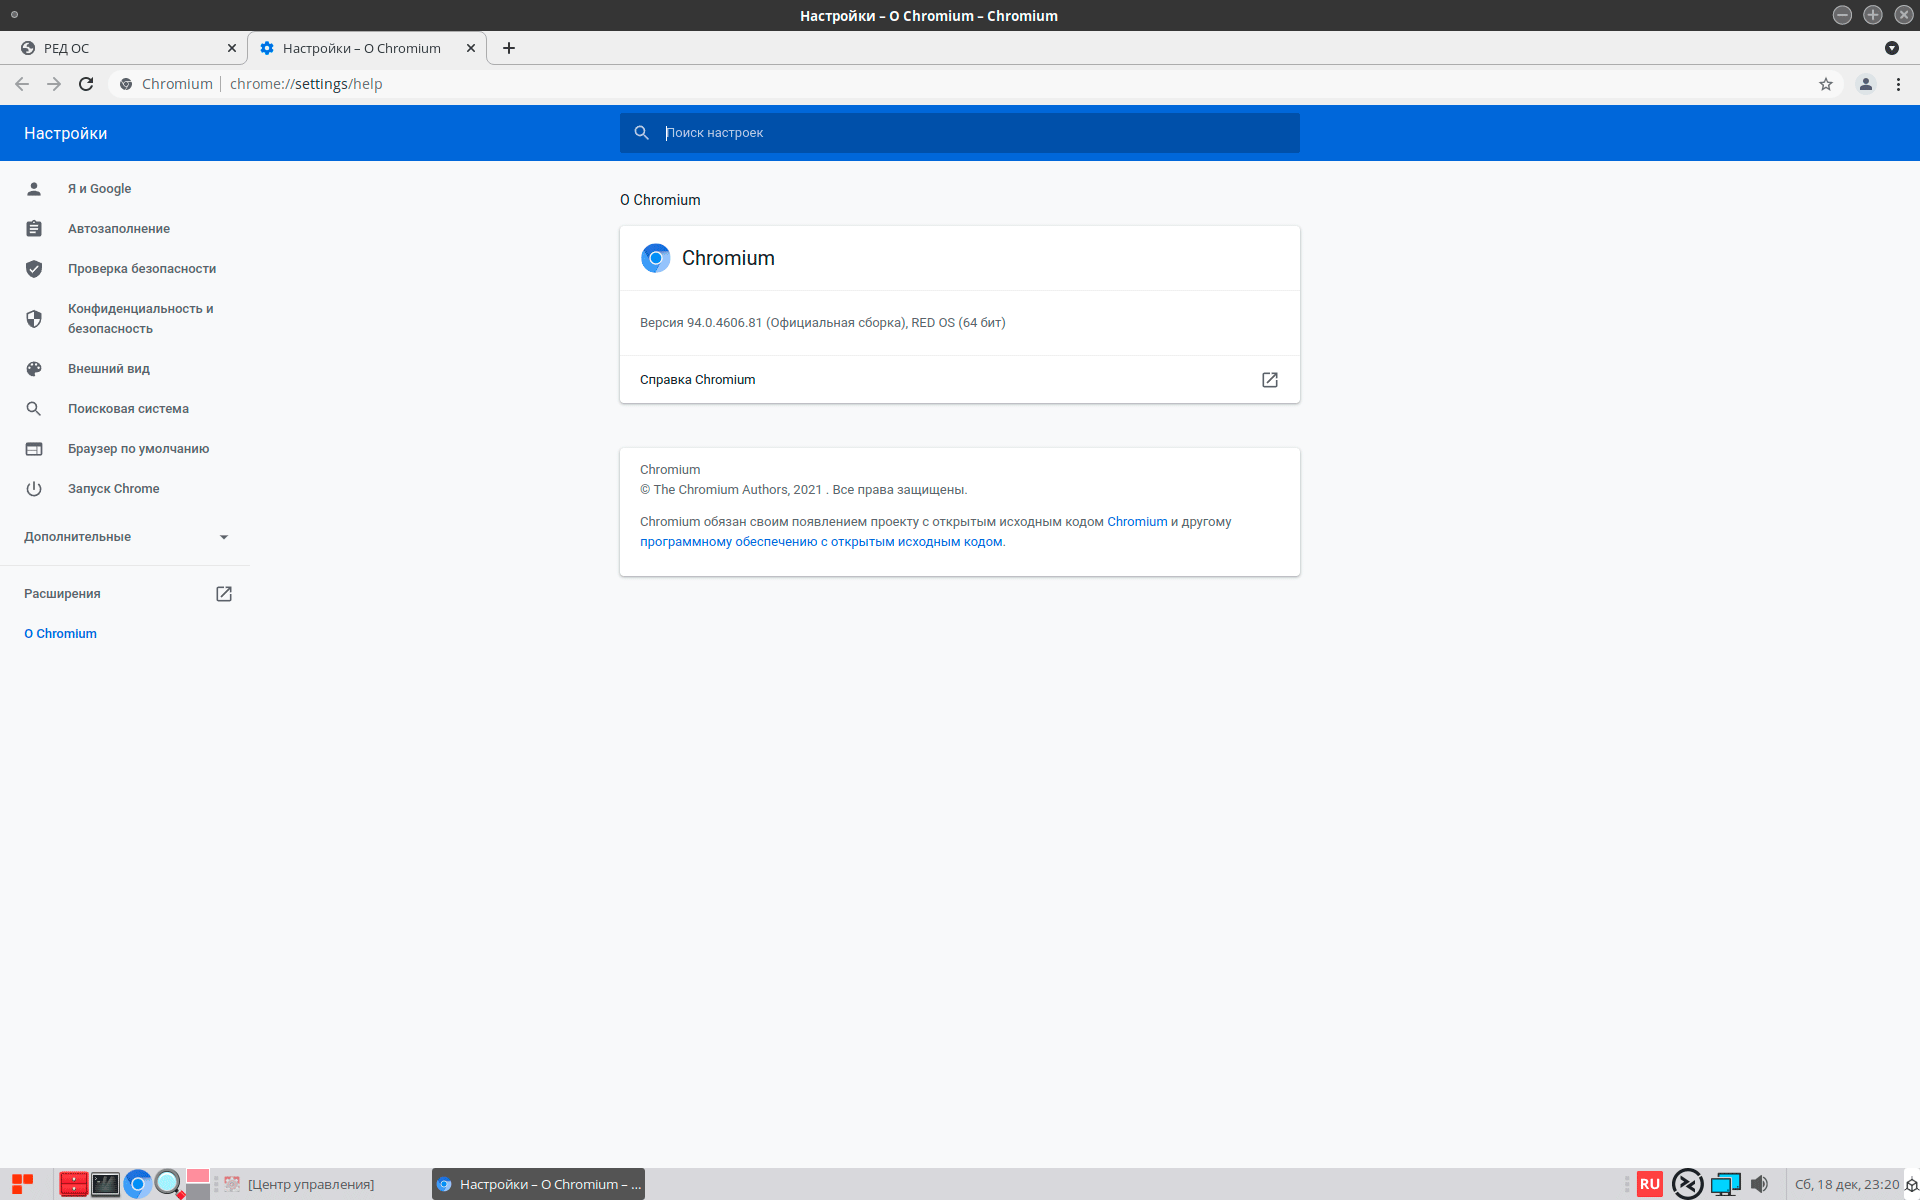Open the tab search dropdown arrow
The height and width of the screenshot is (1200, 1920).
(x=1891, y=48)
